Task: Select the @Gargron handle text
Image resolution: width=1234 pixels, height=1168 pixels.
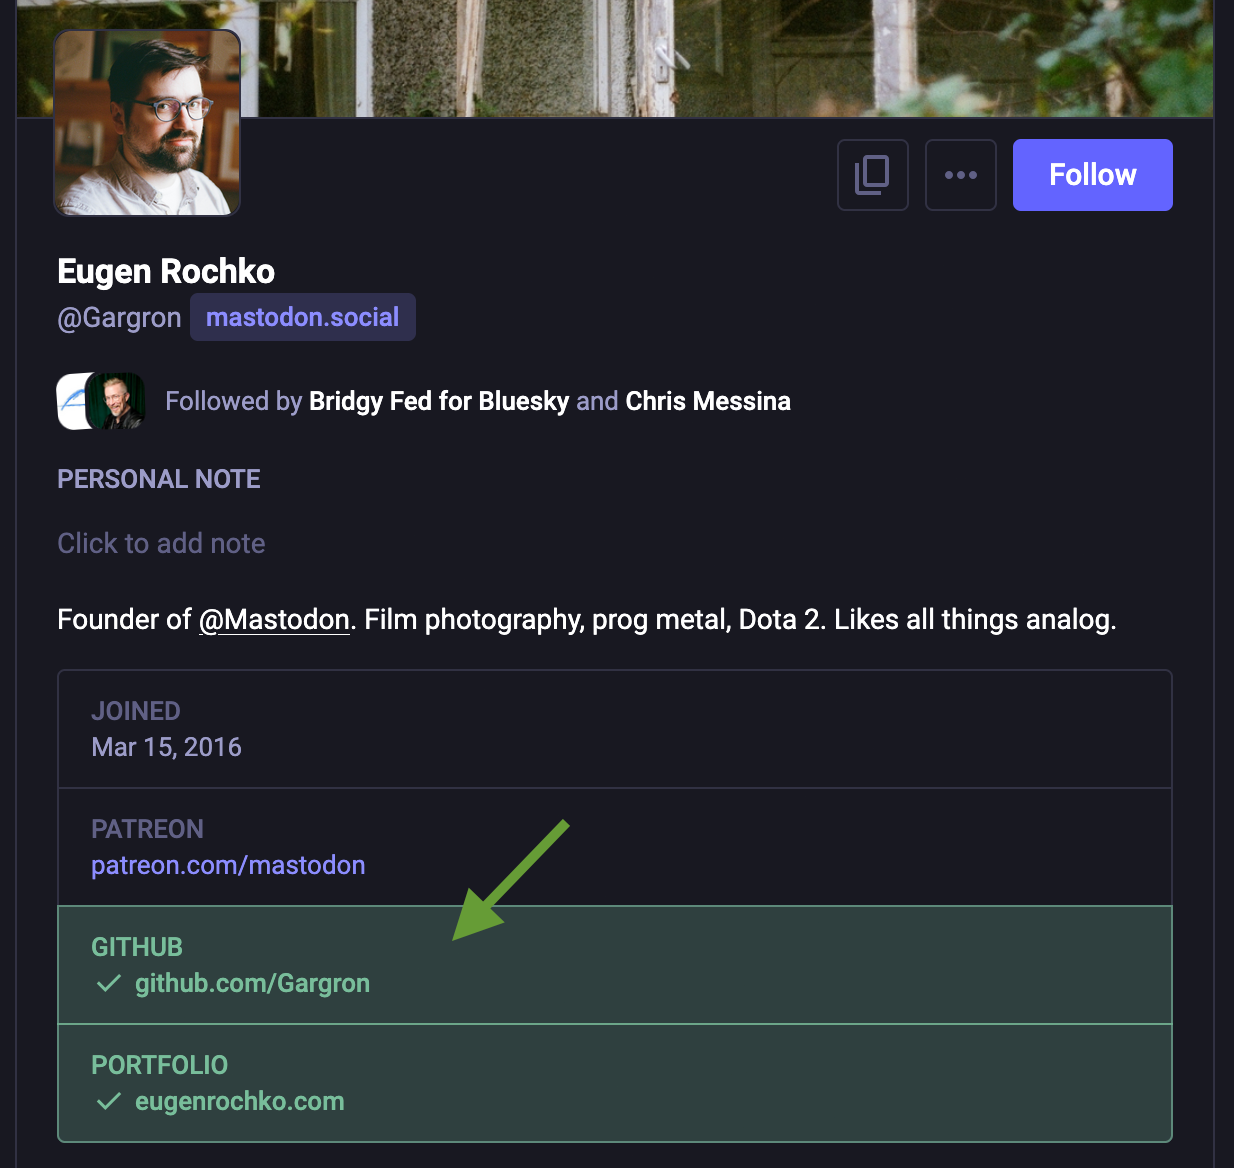Action: pyautogui.click(x=119, y=318)
